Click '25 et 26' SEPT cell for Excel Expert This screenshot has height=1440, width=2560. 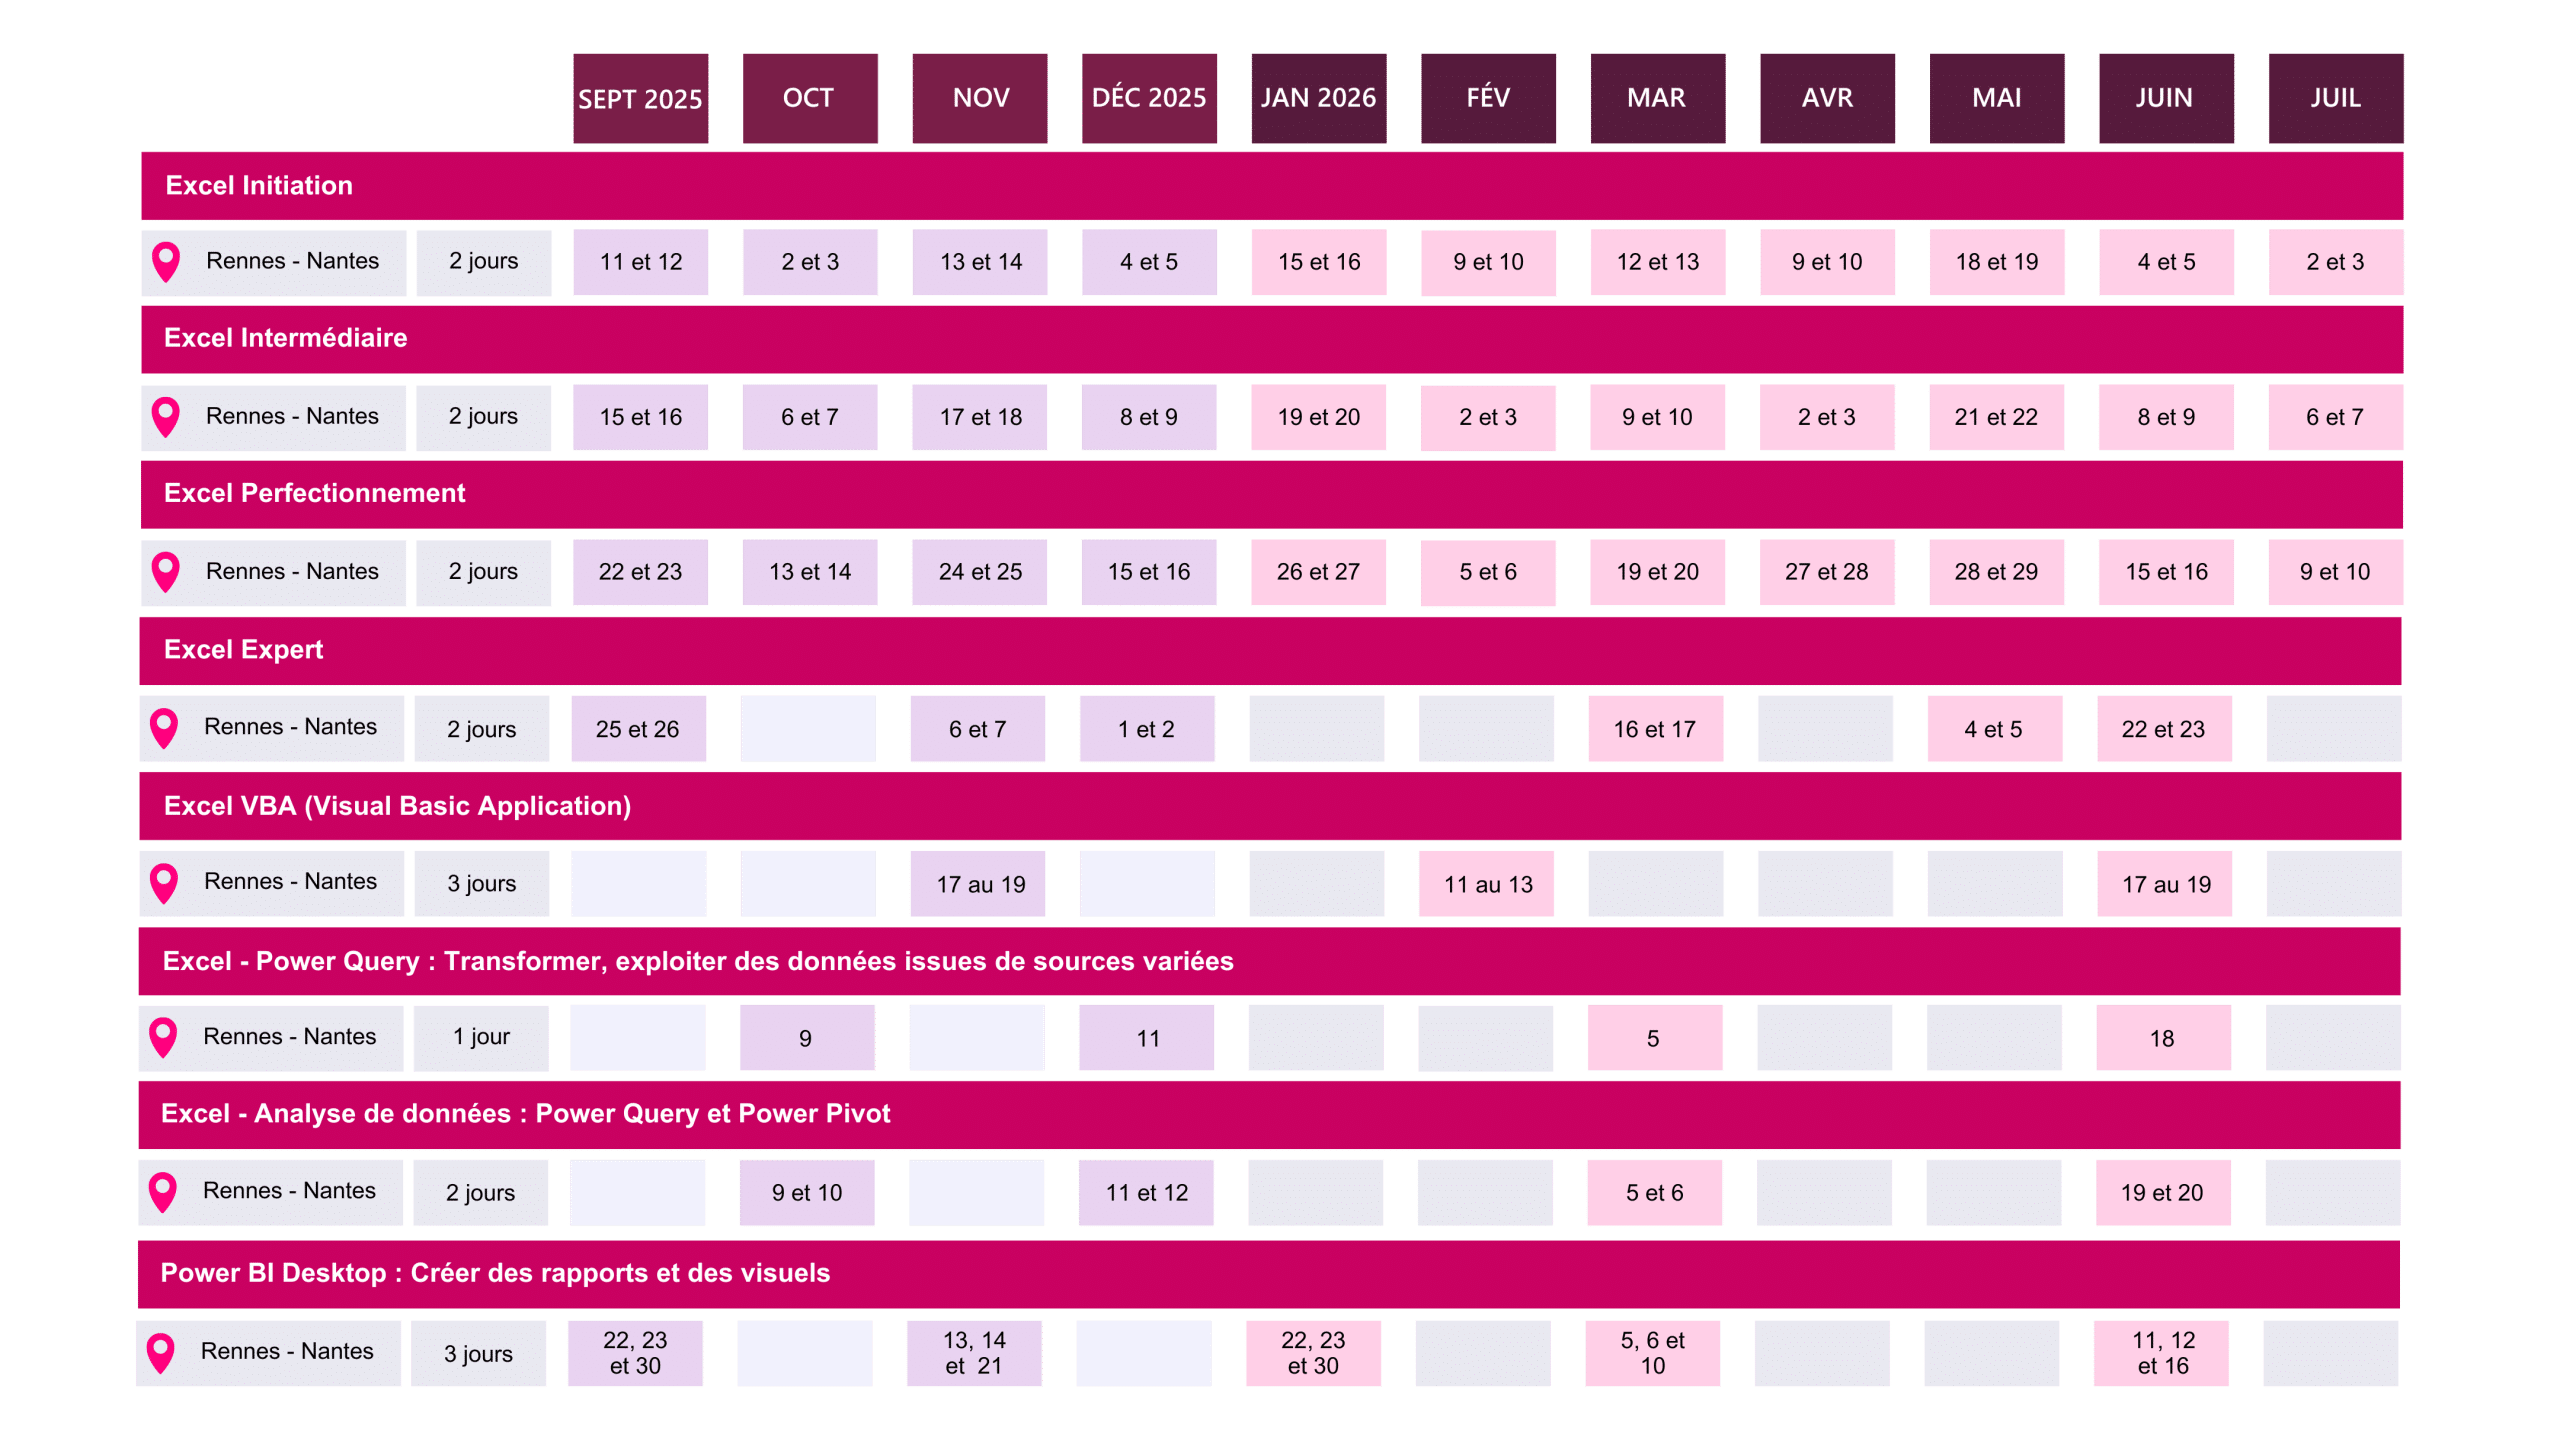(x=639, y=729)
